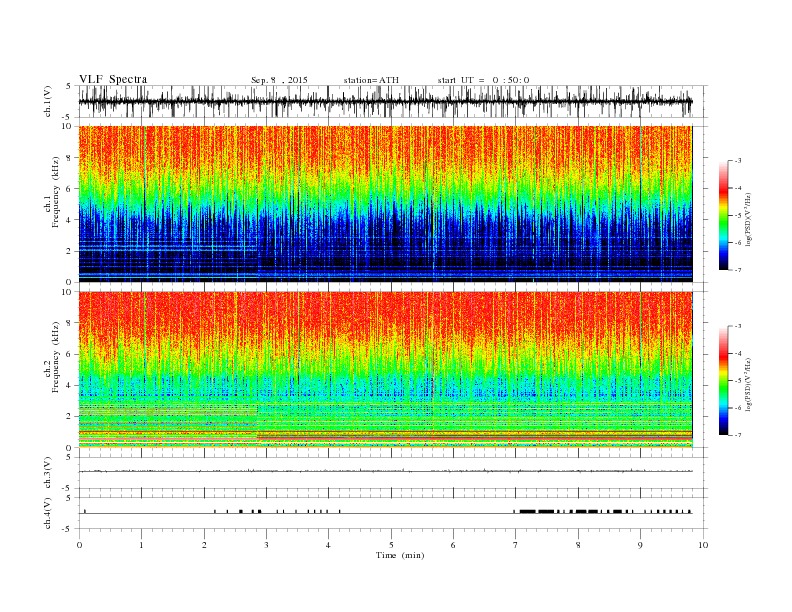Click the "Time (min)" axis title
Screen dimensions: 792x612
(x=400, y=555)
